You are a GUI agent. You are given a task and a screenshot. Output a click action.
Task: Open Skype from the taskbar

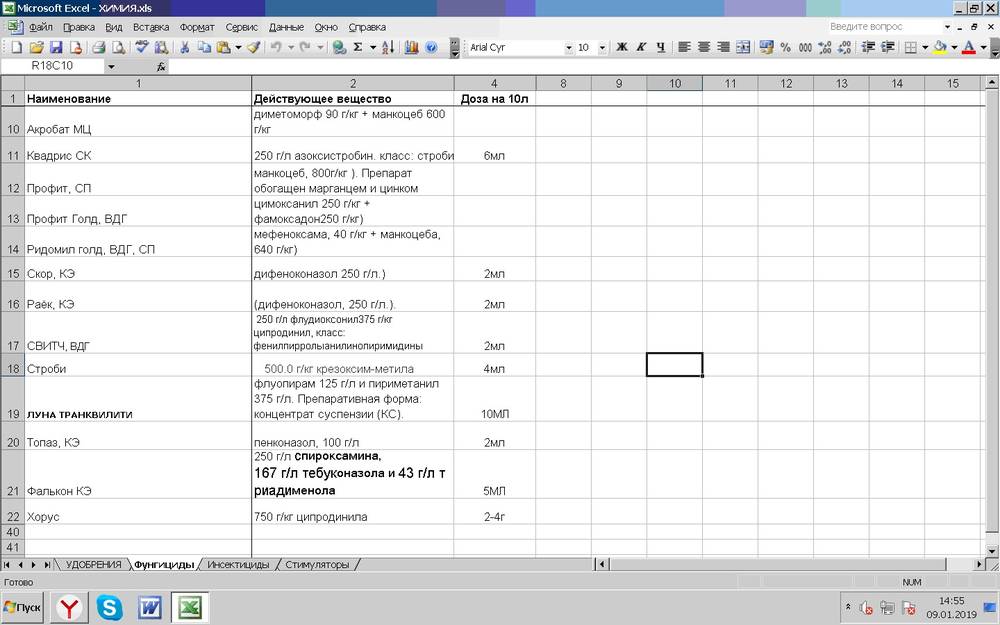[109, 608]
